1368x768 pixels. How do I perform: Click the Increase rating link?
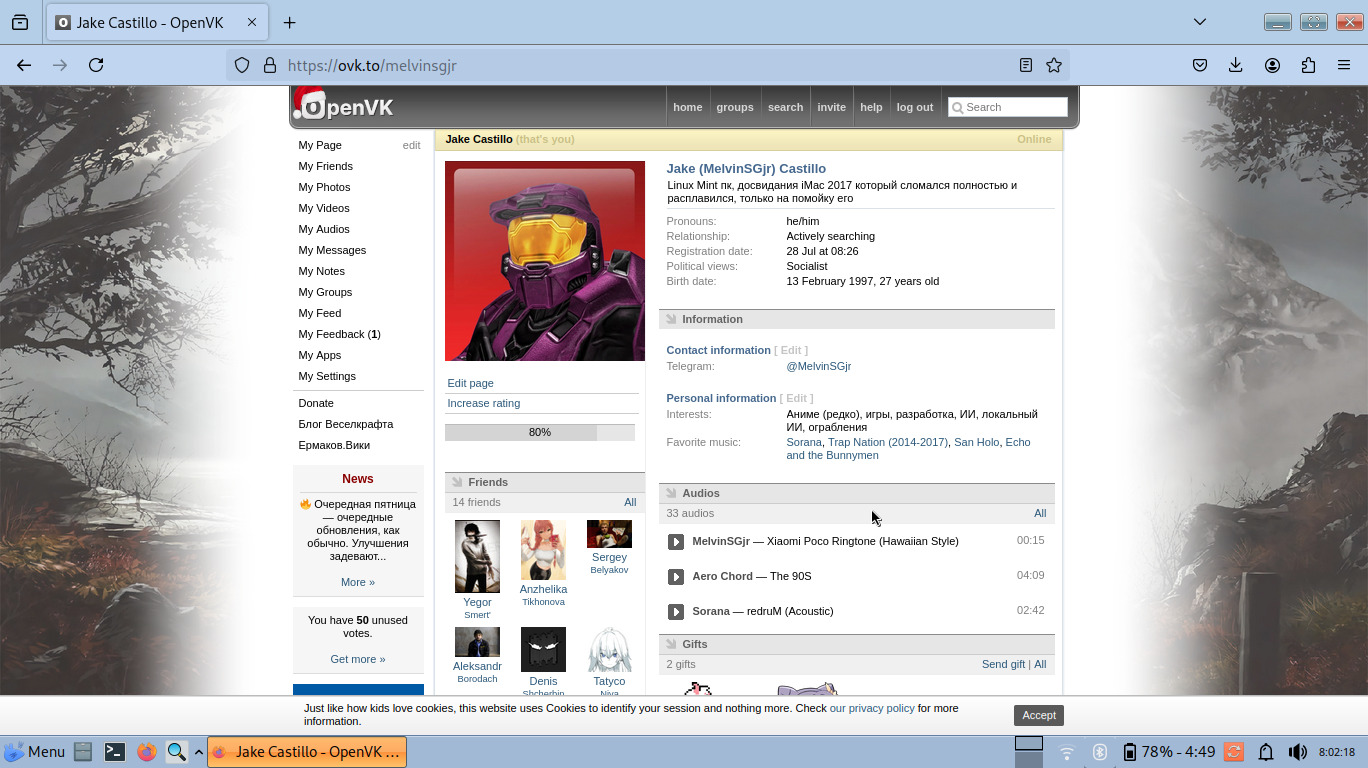(484, 403)
